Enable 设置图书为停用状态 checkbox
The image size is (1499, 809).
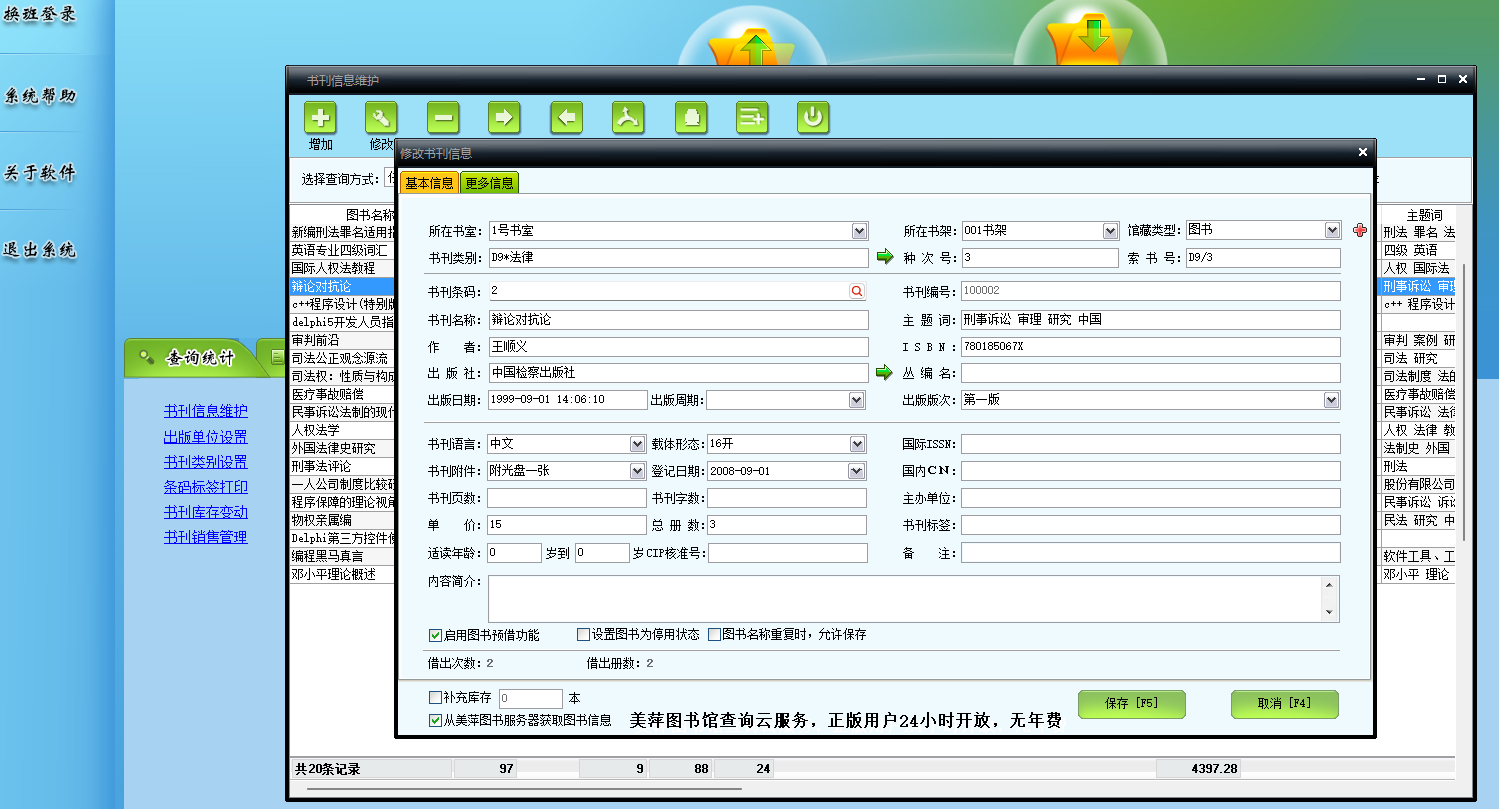tap(584, 634)
